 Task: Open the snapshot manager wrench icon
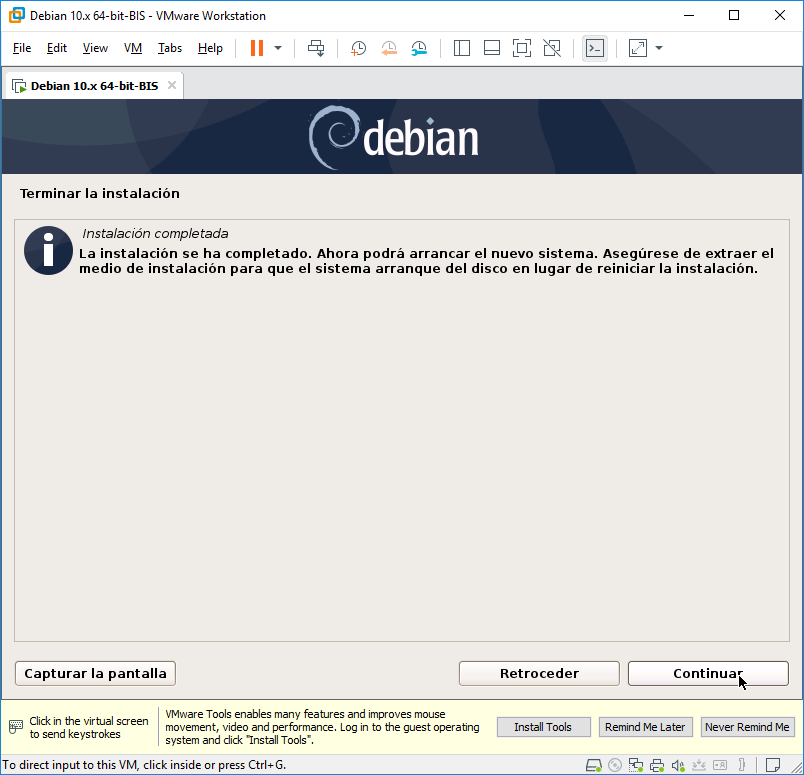coord(419,48)
